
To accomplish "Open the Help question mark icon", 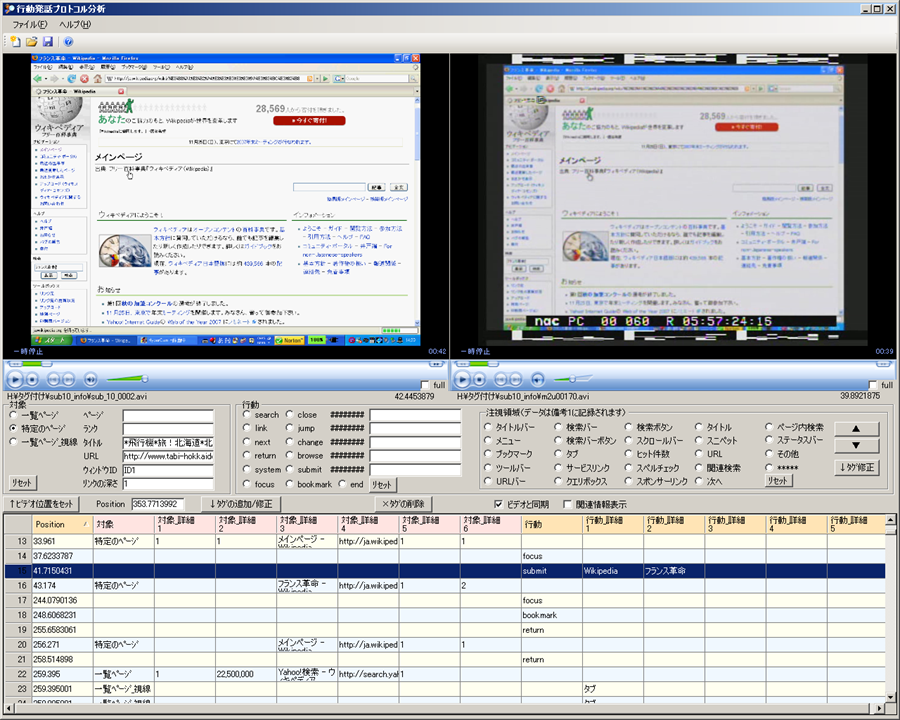I will (68, 42).
